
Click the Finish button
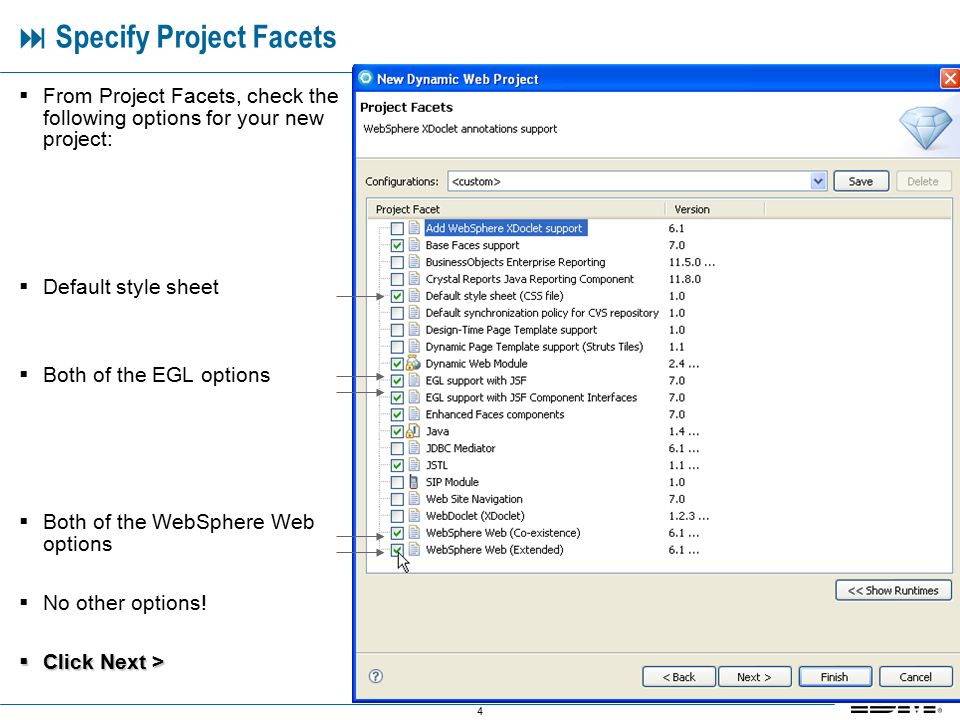coord(834,677)
